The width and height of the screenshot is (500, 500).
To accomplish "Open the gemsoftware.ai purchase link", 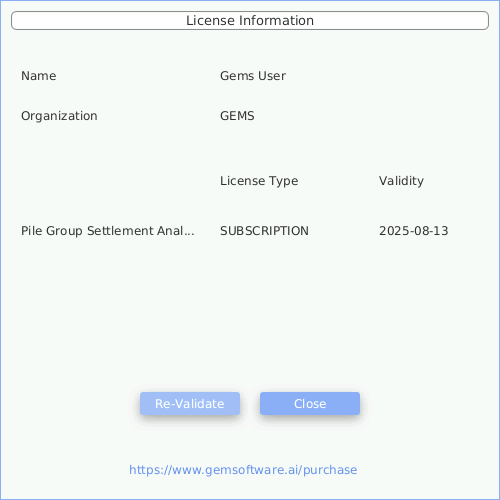I will [243, 470].
